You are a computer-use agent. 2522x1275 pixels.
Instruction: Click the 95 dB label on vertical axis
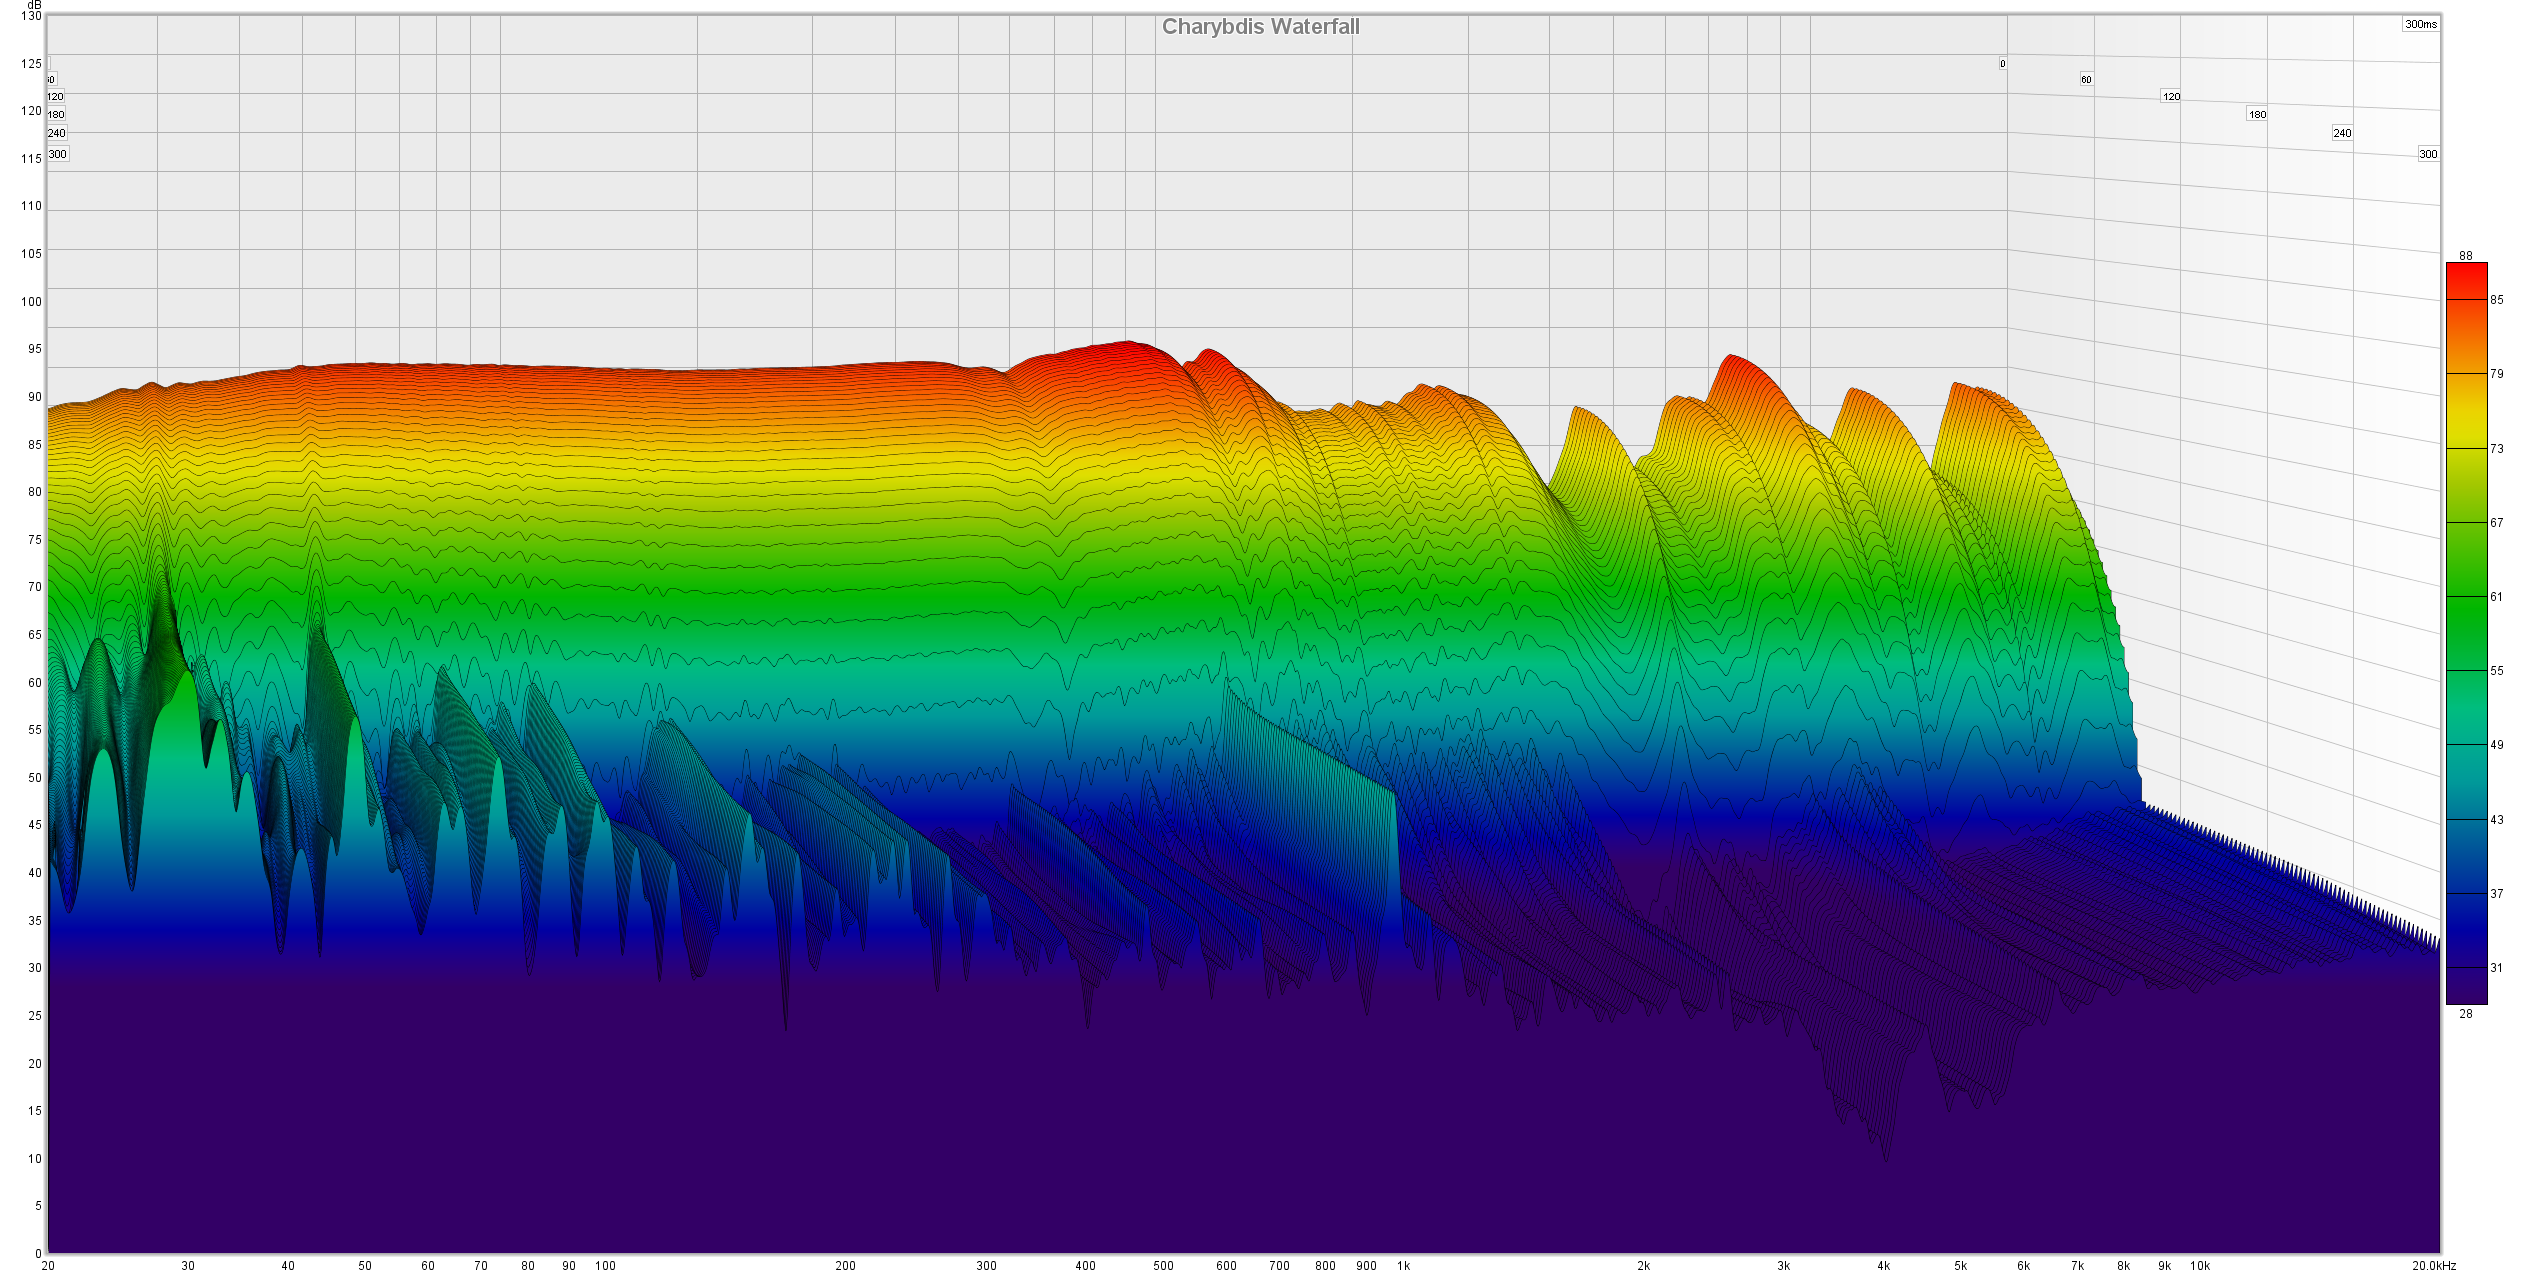coord(35,349)
